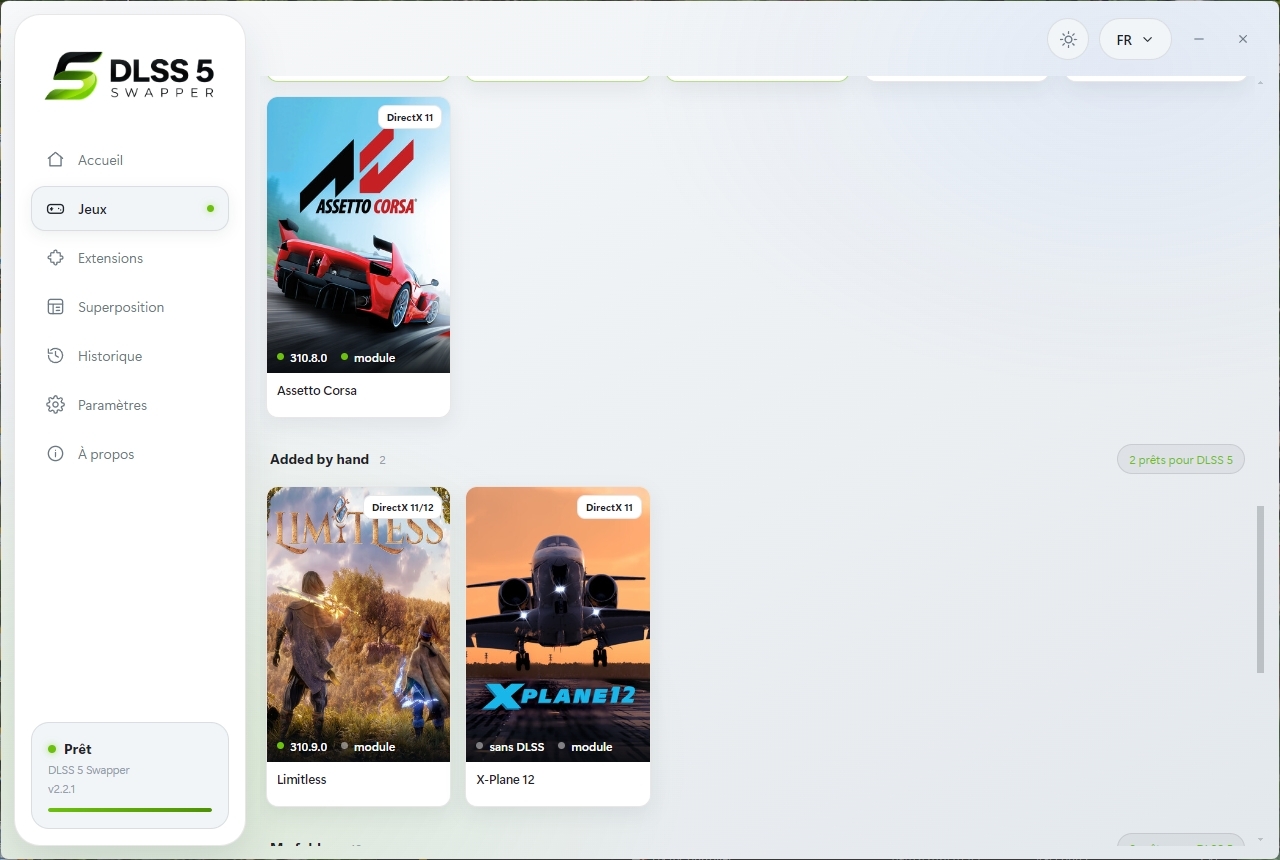Viewport: 1280px width, 860px height.
Task: Click the DirectX 11 badge on Assetto Corsa
Action: click(410, 118)
